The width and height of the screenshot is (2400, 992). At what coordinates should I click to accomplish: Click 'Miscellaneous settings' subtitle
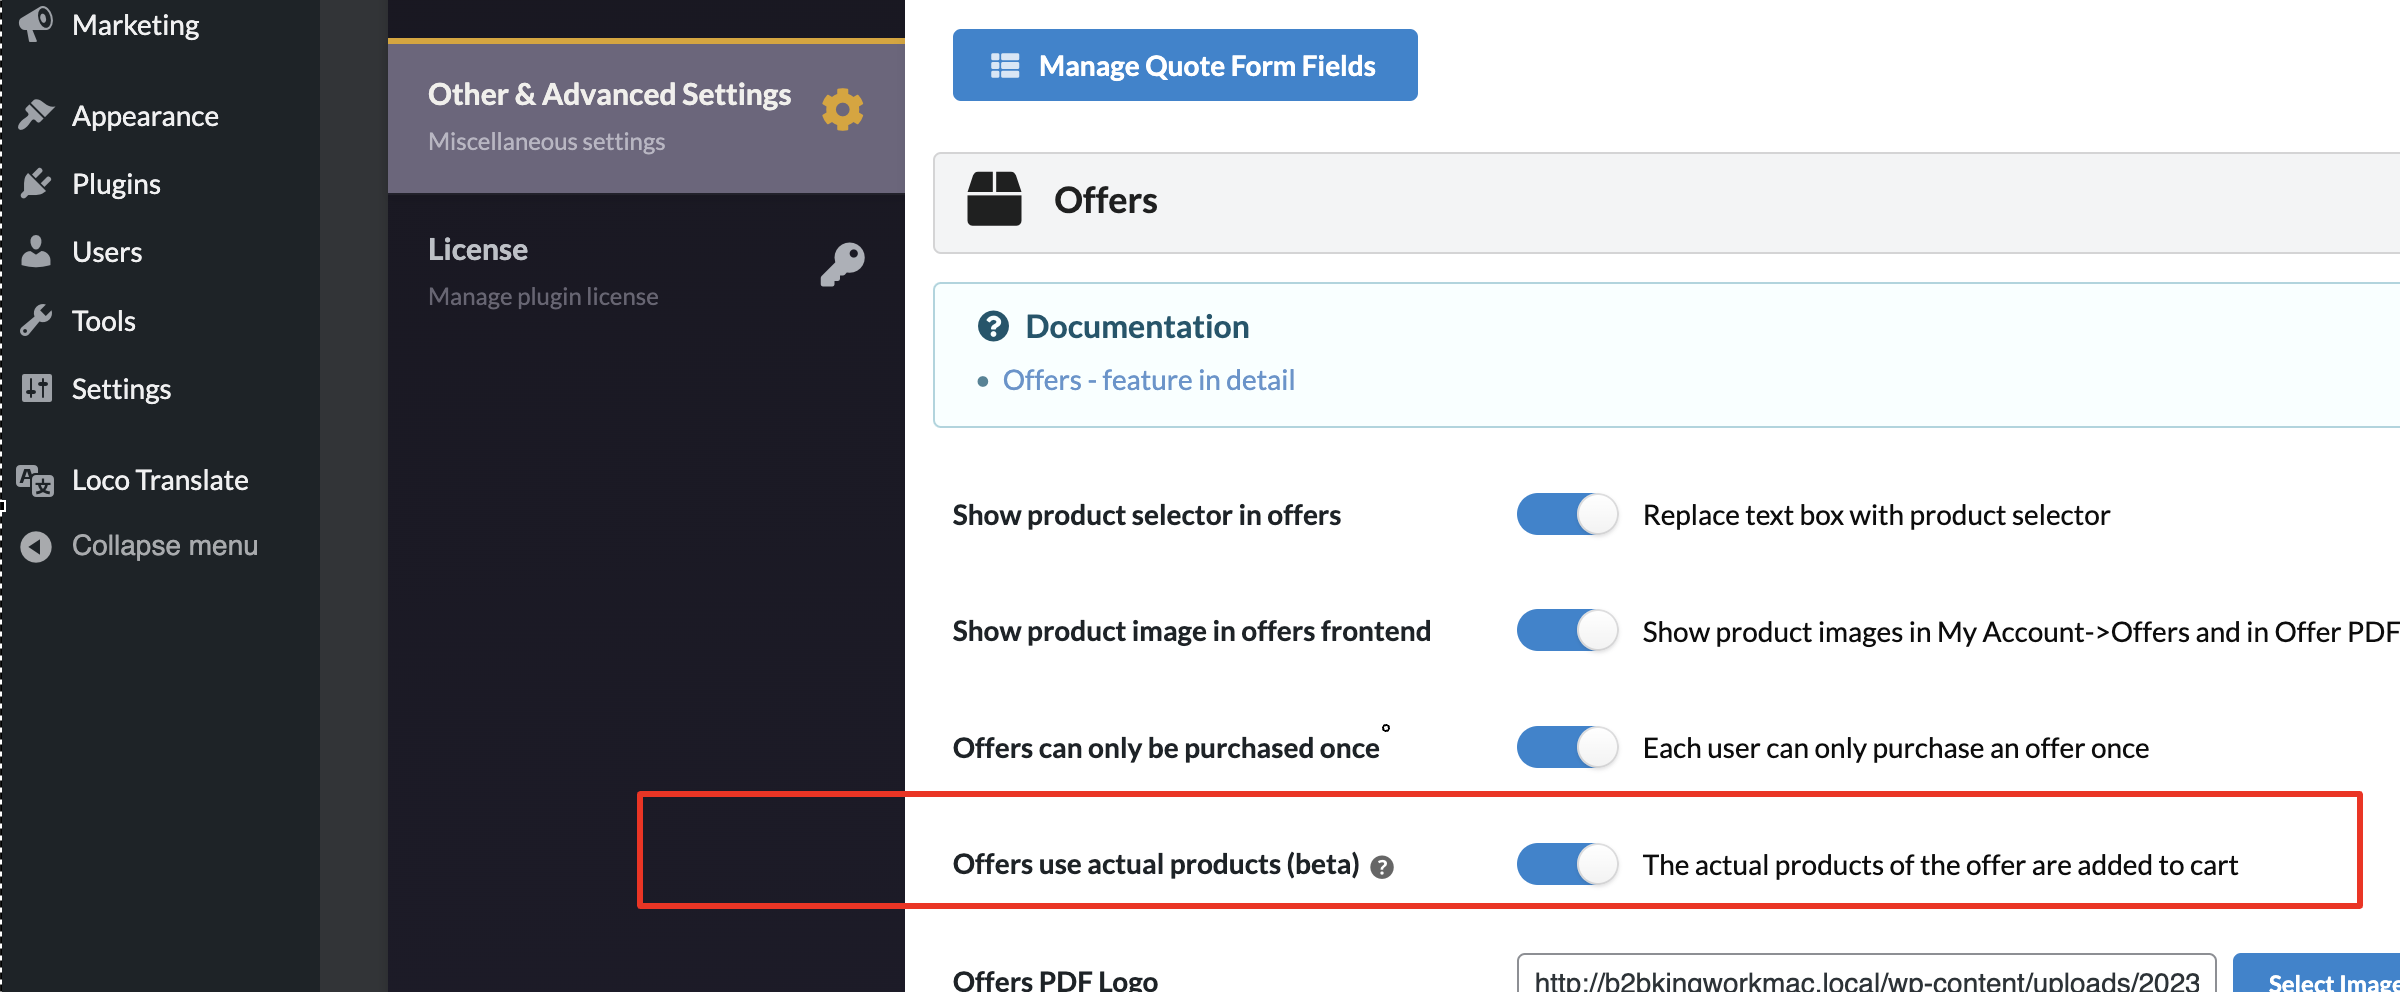coord(546,142)
